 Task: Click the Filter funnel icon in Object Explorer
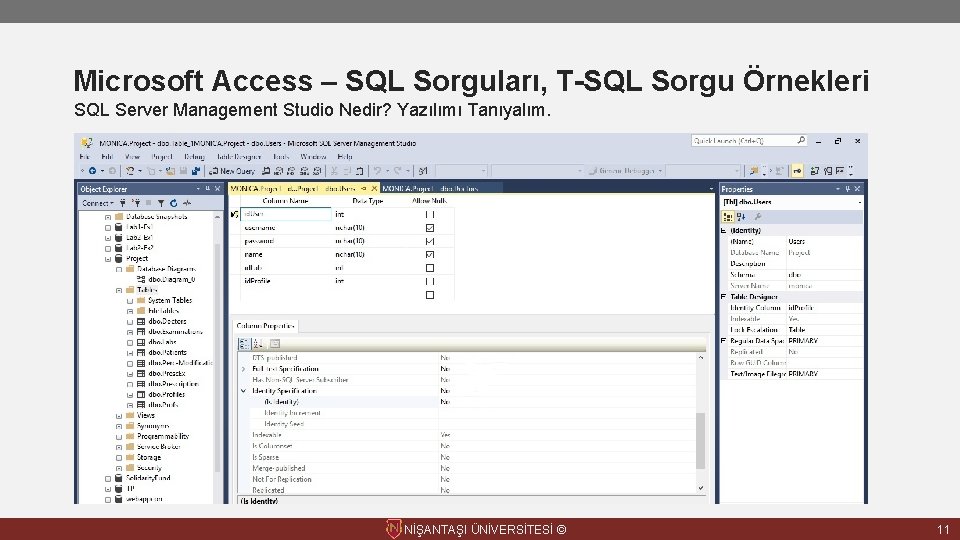click(160, 203)
